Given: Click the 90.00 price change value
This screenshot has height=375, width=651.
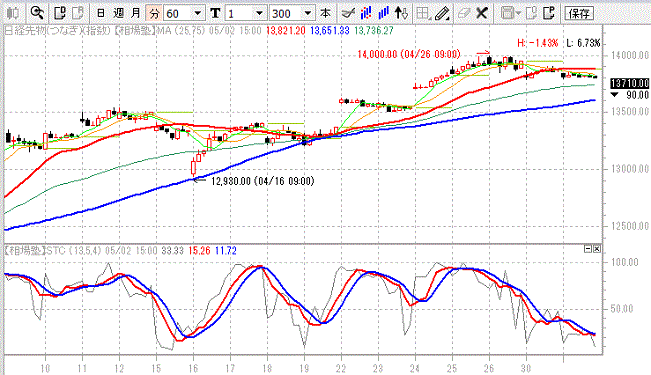Looking at the screenshot, I should click(x=637, y=96).
